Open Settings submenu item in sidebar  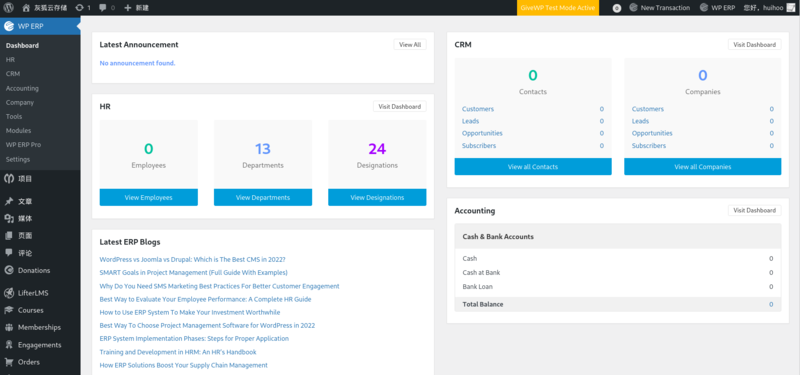tap(18, 159)
